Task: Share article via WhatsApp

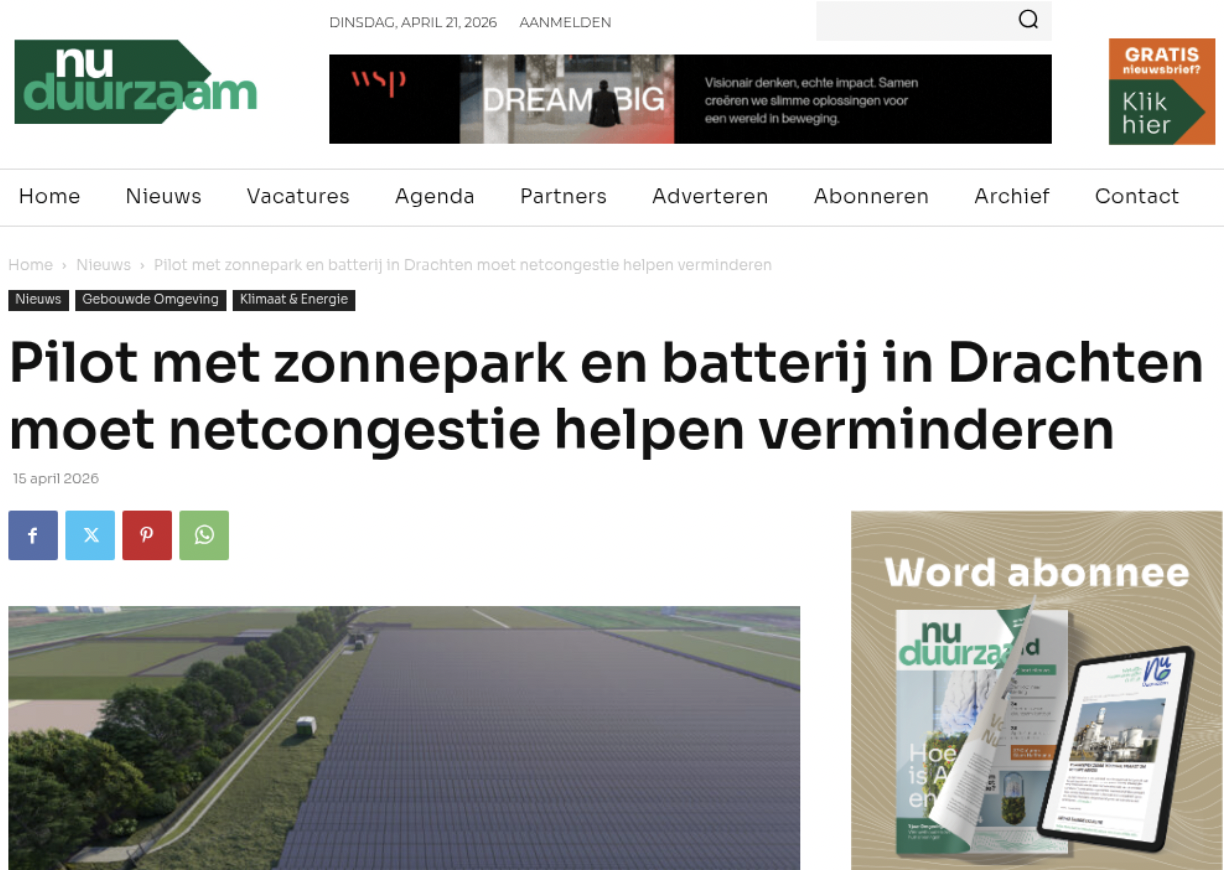Action: (x=204, y=535)
